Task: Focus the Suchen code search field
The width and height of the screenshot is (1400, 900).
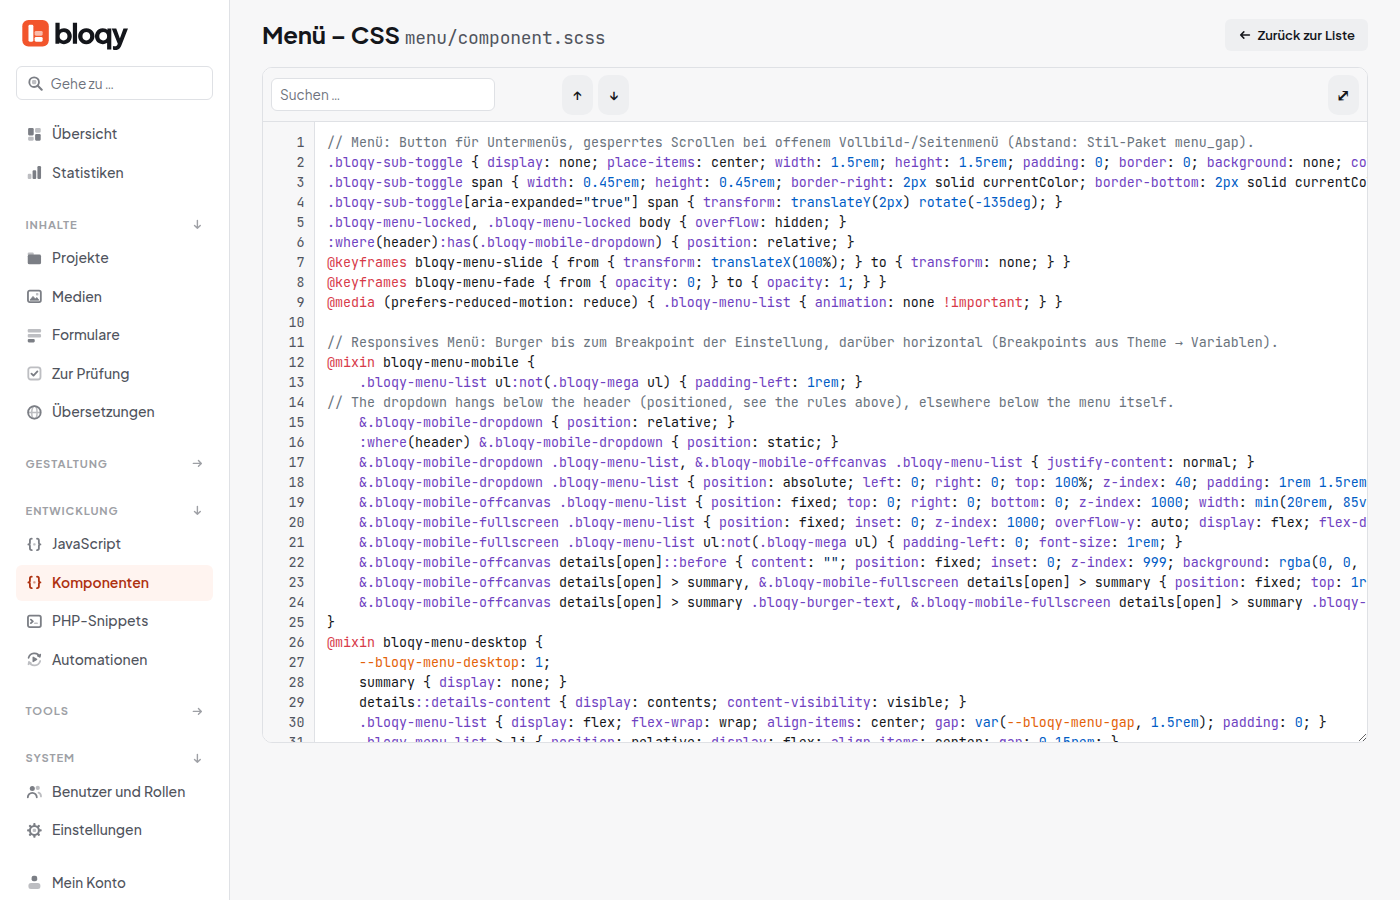Action: (383, 95)
